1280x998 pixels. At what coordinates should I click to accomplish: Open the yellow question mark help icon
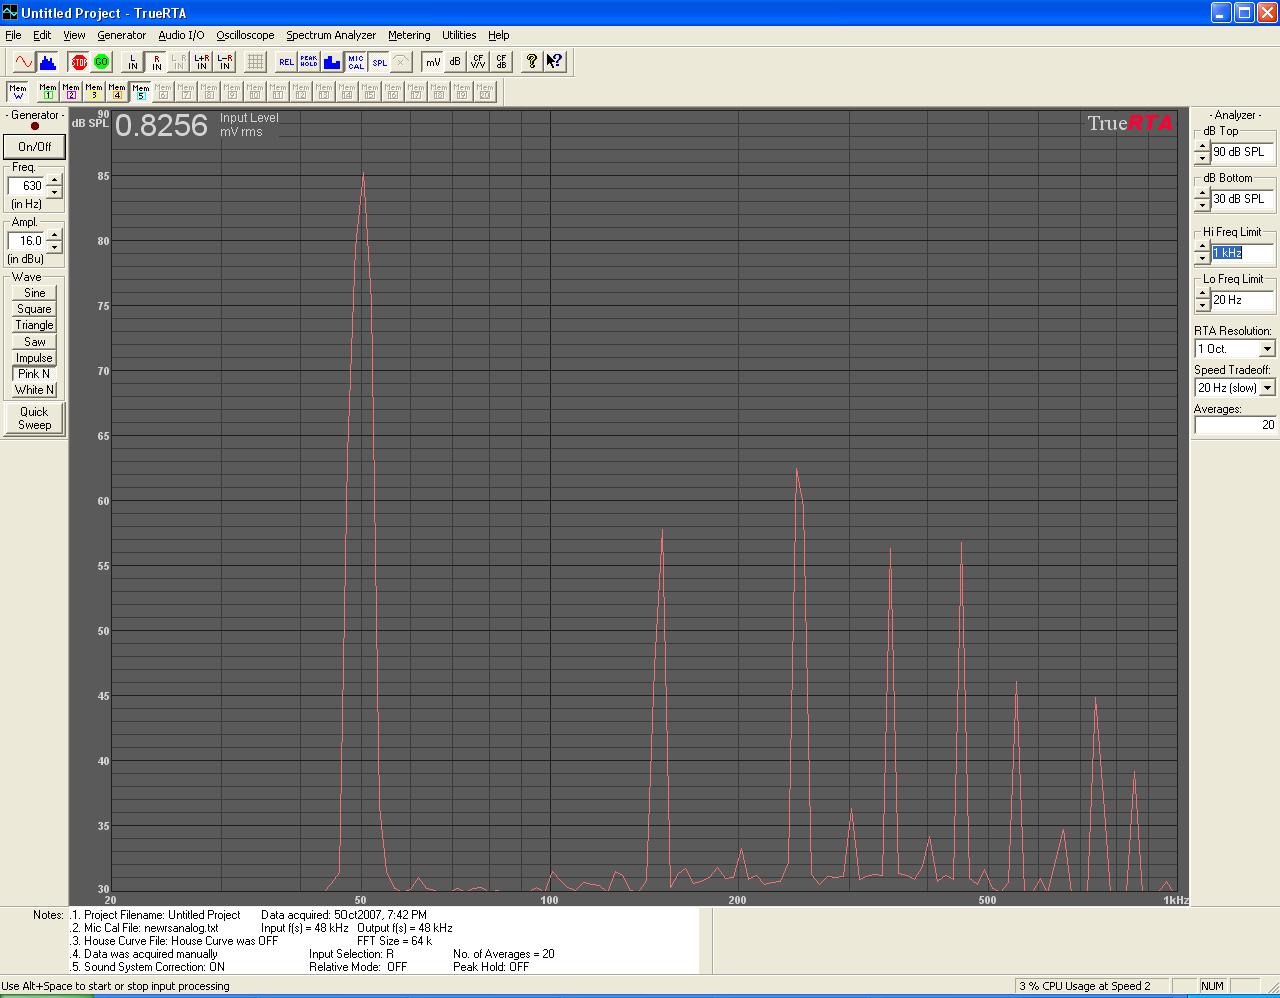point(532,62)
